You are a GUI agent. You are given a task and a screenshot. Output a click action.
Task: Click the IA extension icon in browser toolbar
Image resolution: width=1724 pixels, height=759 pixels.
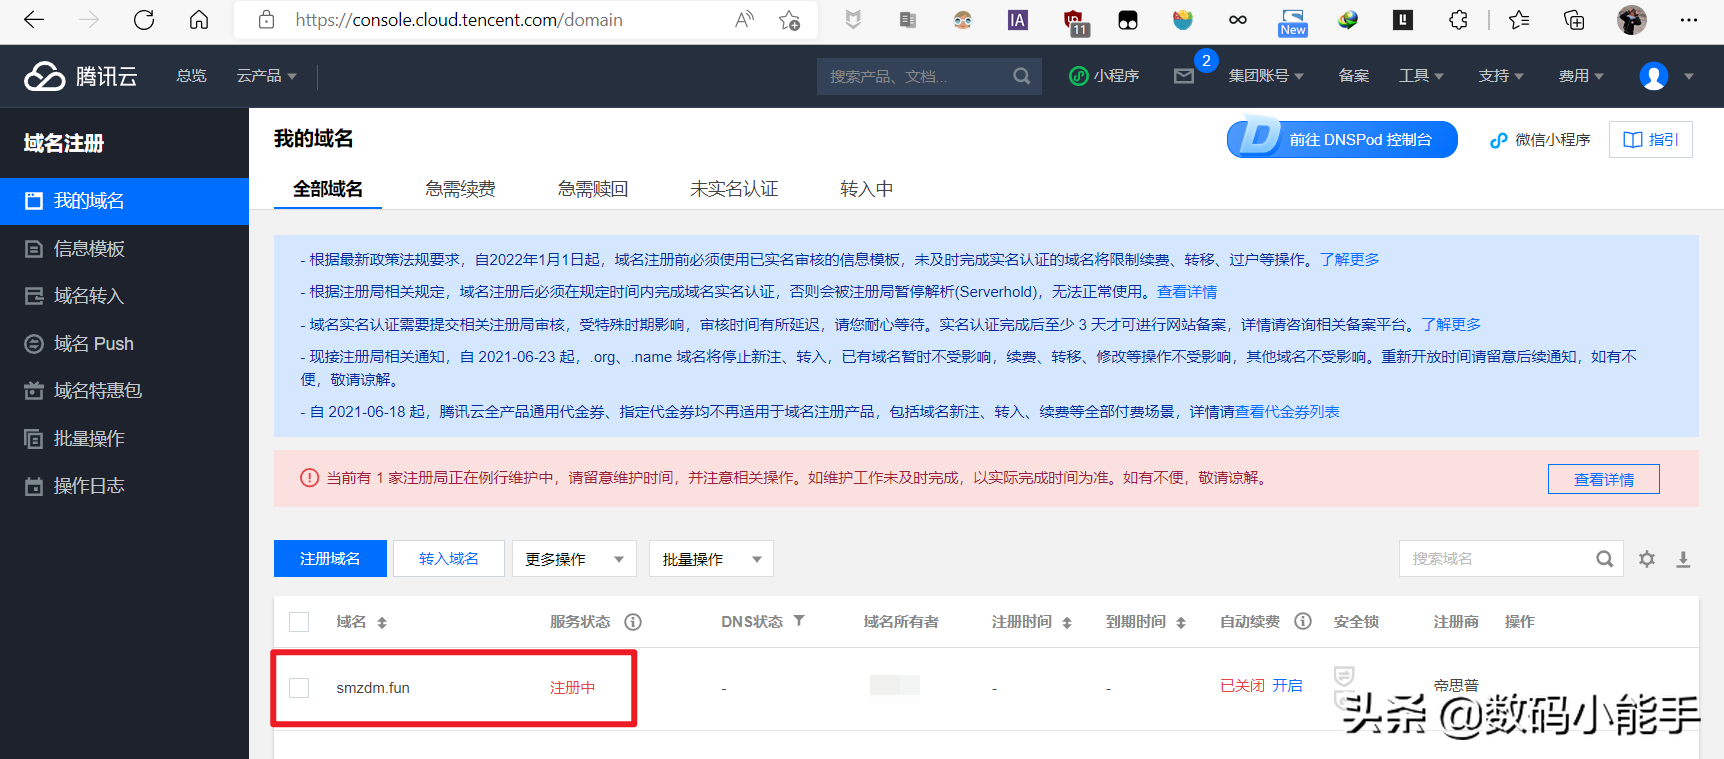[x=1018, y=20]
